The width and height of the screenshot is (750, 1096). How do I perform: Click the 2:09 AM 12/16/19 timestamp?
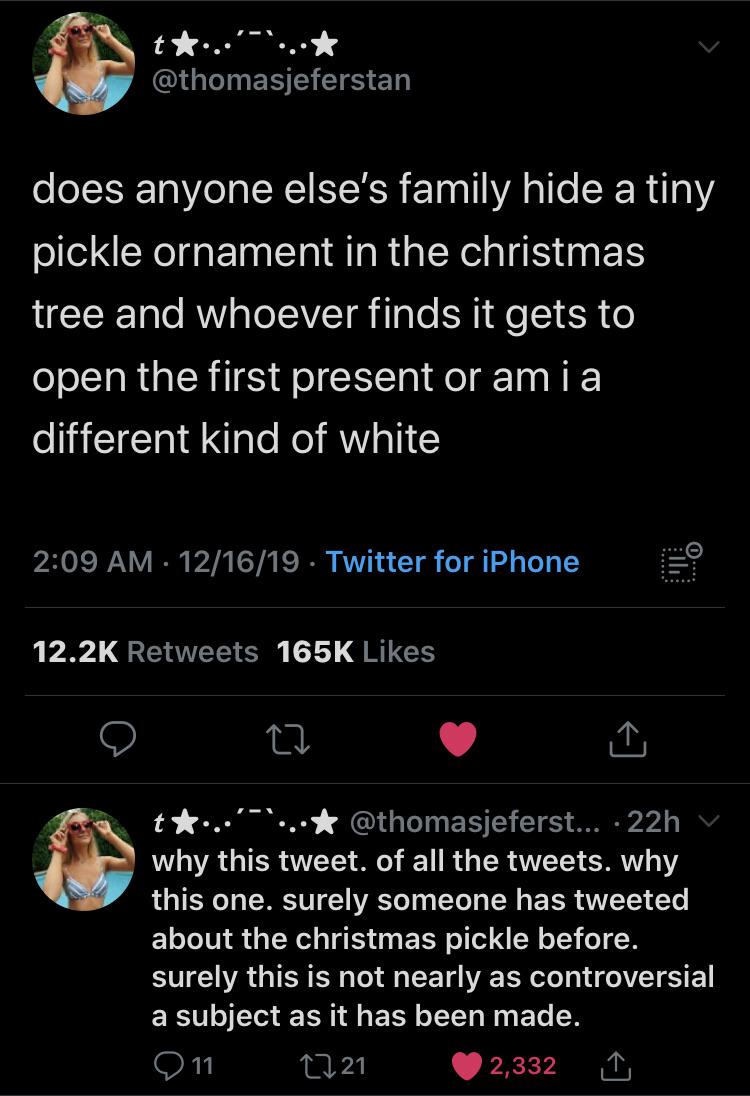[x=165, y=562]
